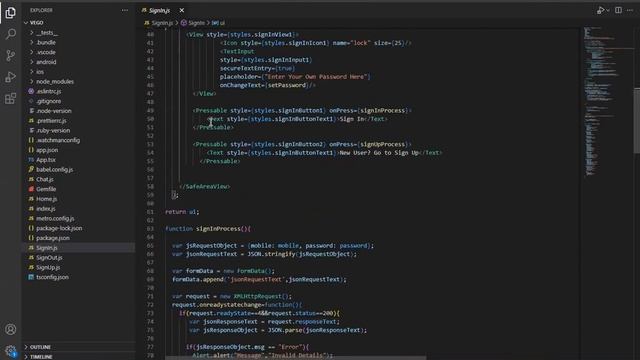This screenshot has width=640, height=360.
Task: Open Run and Debug view
Action: (x=11, y=77)
